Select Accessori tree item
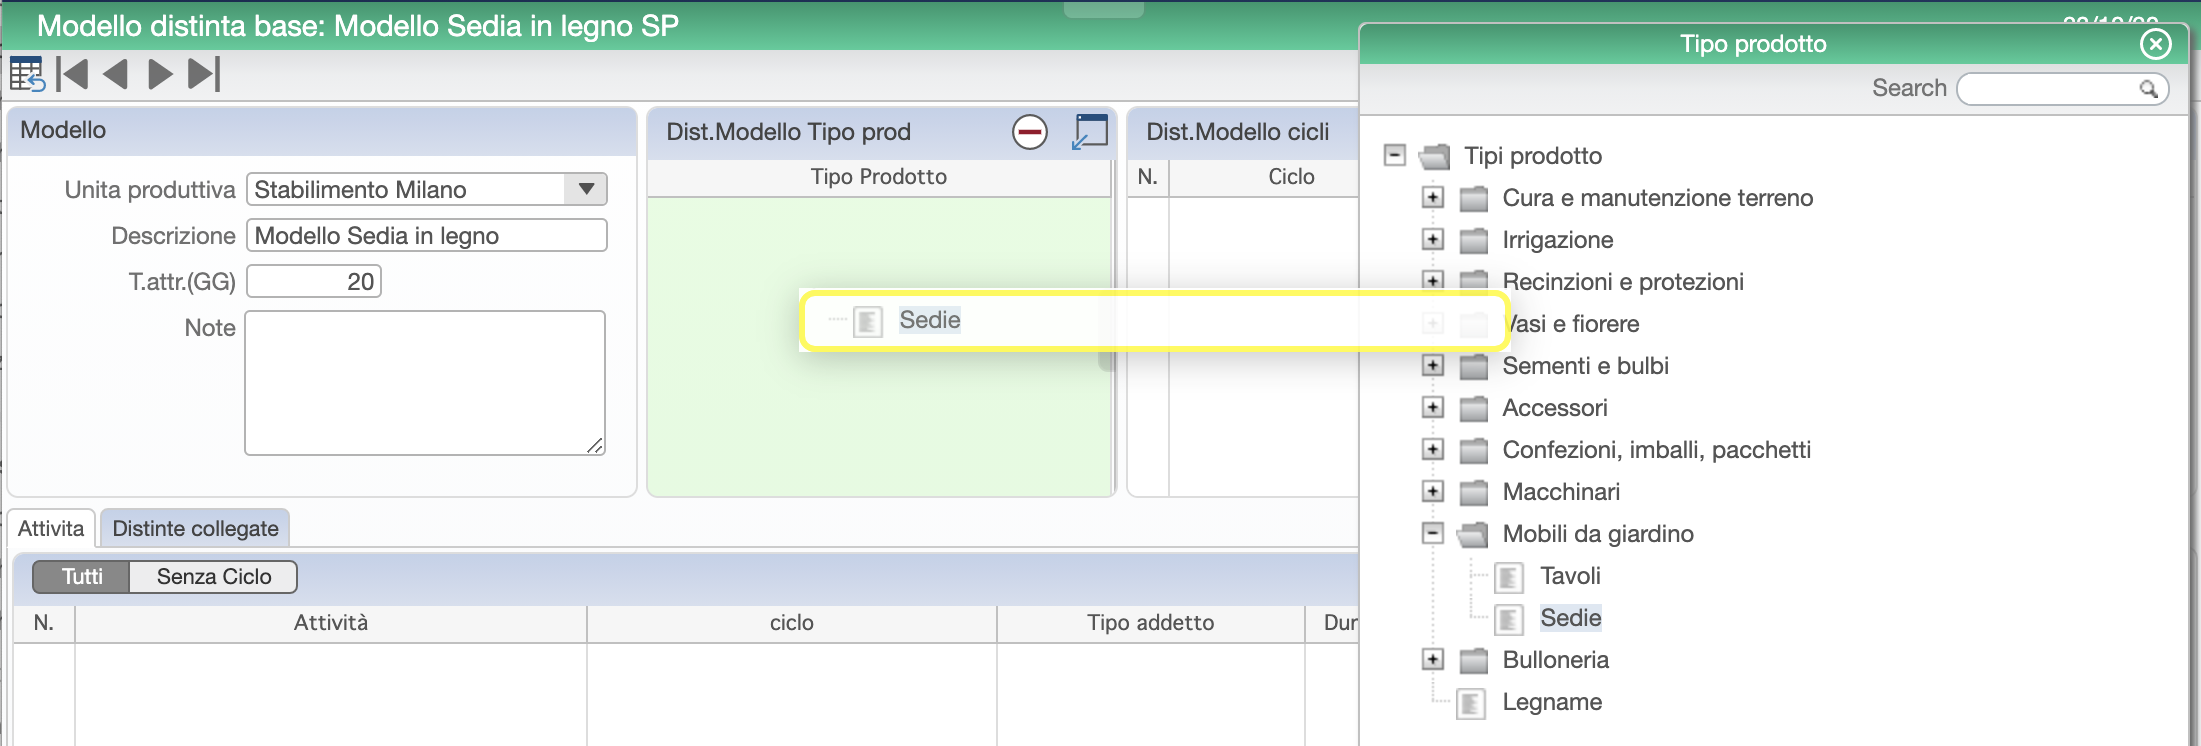2201x746 pixels. pyautogui.click(x=1555, y=408)
